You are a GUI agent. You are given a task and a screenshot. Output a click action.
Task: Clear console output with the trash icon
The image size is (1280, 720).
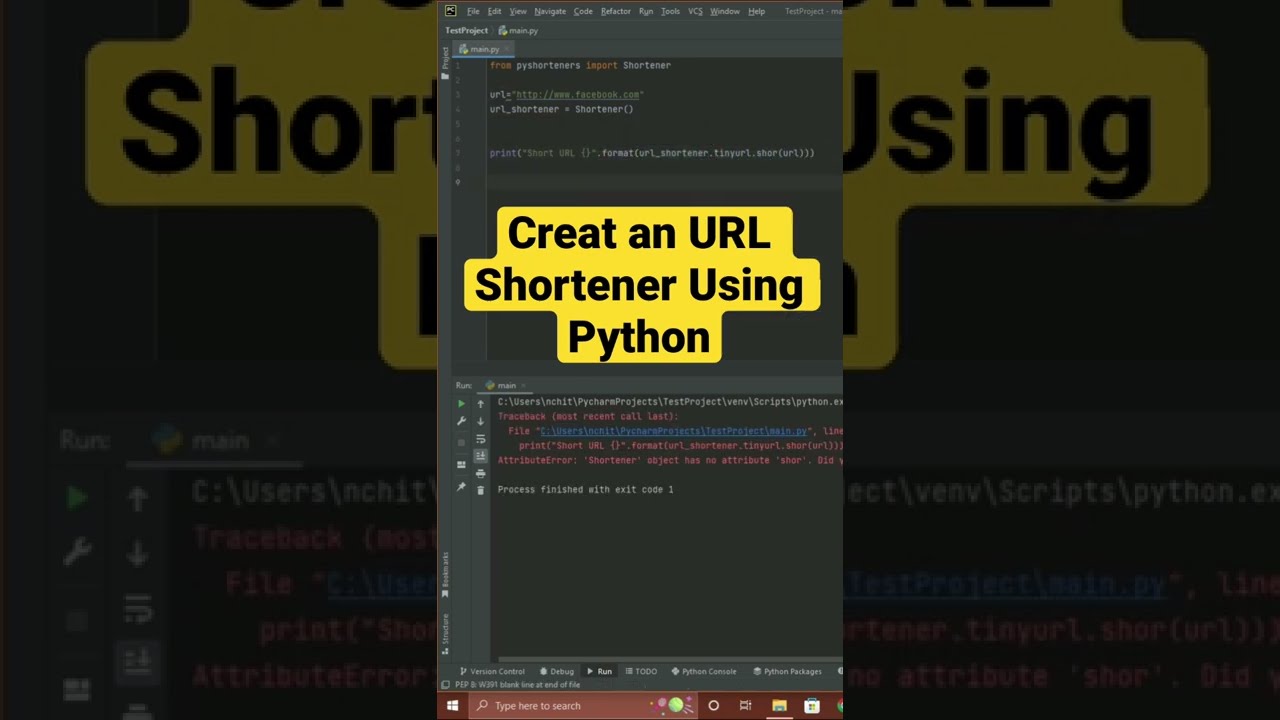(480, 490)
